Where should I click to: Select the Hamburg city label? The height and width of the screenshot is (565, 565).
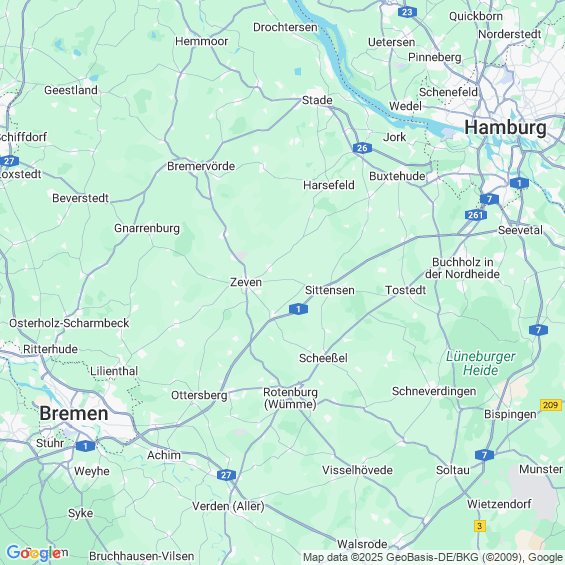505,128
